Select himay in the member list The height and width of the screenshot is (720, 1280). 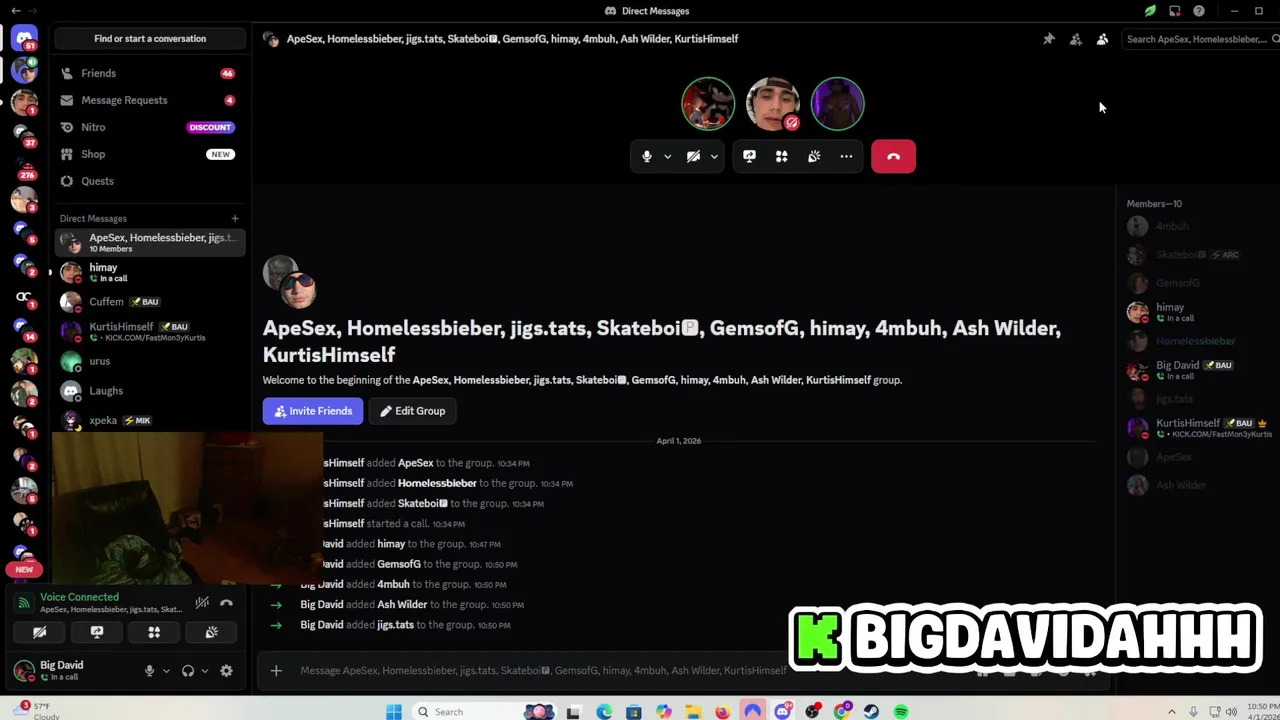click(x=1198, y=312)
